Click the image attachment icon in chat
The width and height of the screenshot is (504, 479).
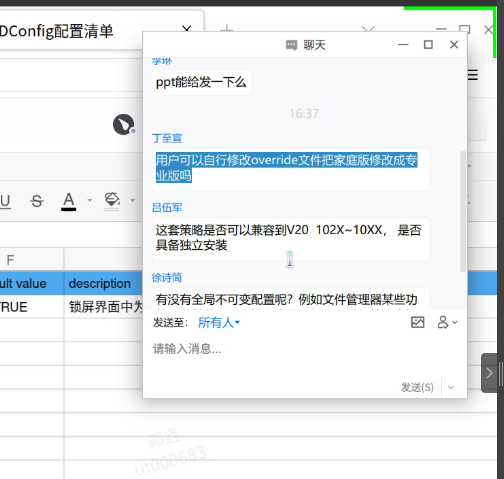pyautogui.click(x=417, y=322)
